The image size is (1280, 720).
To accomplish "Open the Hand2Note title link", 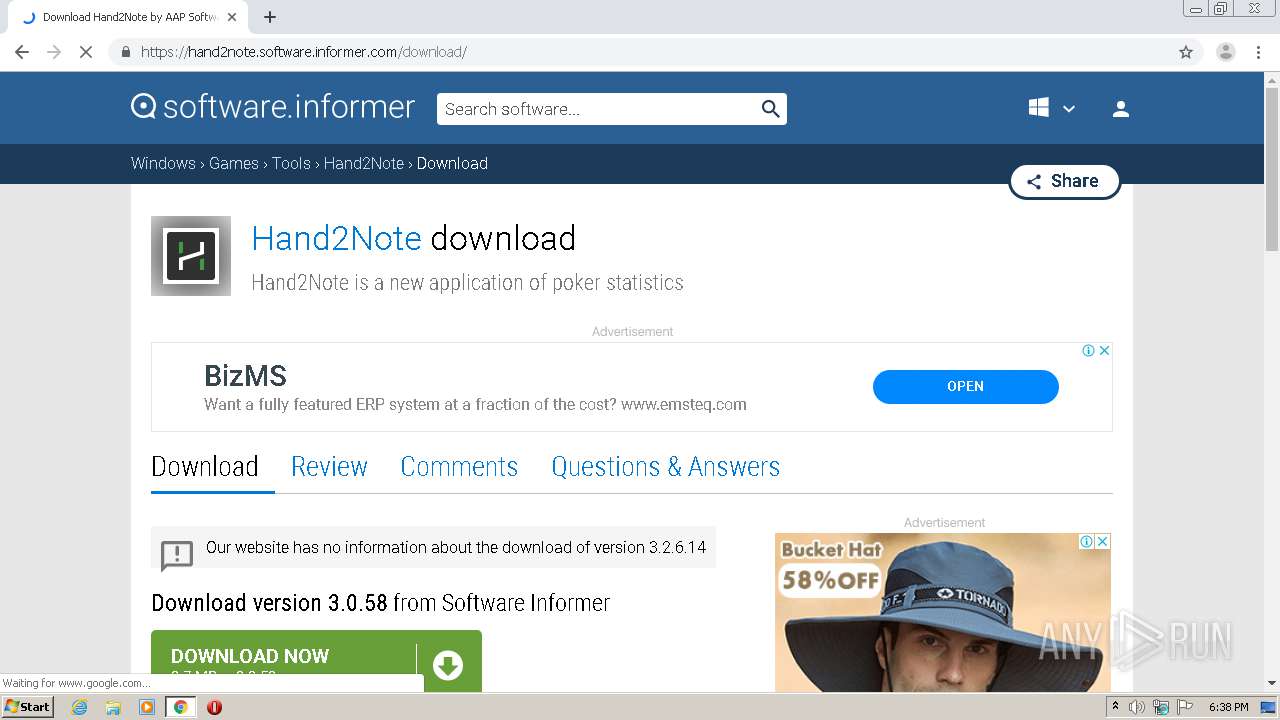I will coord(336,238).
